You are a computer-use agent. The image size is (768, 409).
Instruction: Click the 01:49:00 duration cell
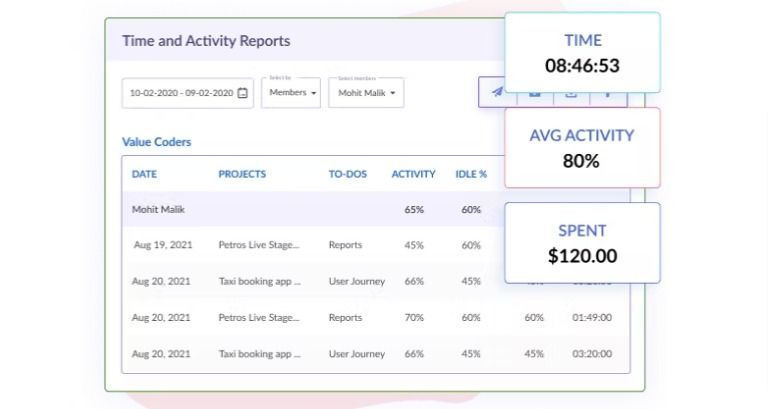coord(592,317)
